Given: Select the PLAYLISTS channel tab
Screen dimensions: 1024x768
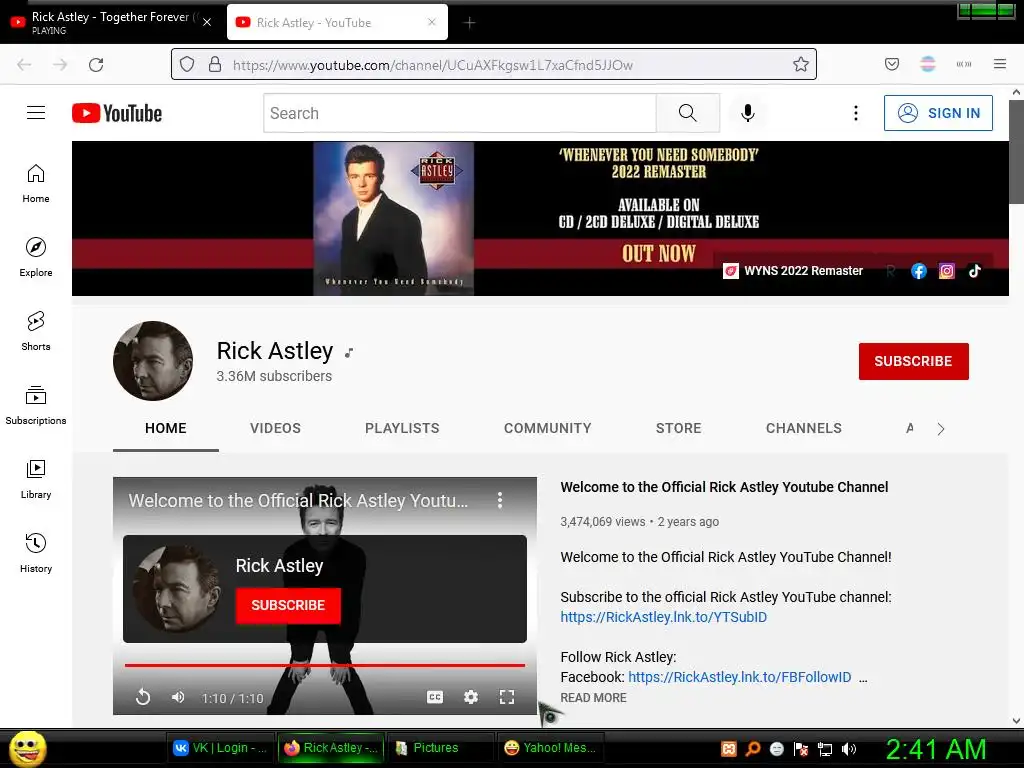Looking at the screenshot, I should 402,428.
